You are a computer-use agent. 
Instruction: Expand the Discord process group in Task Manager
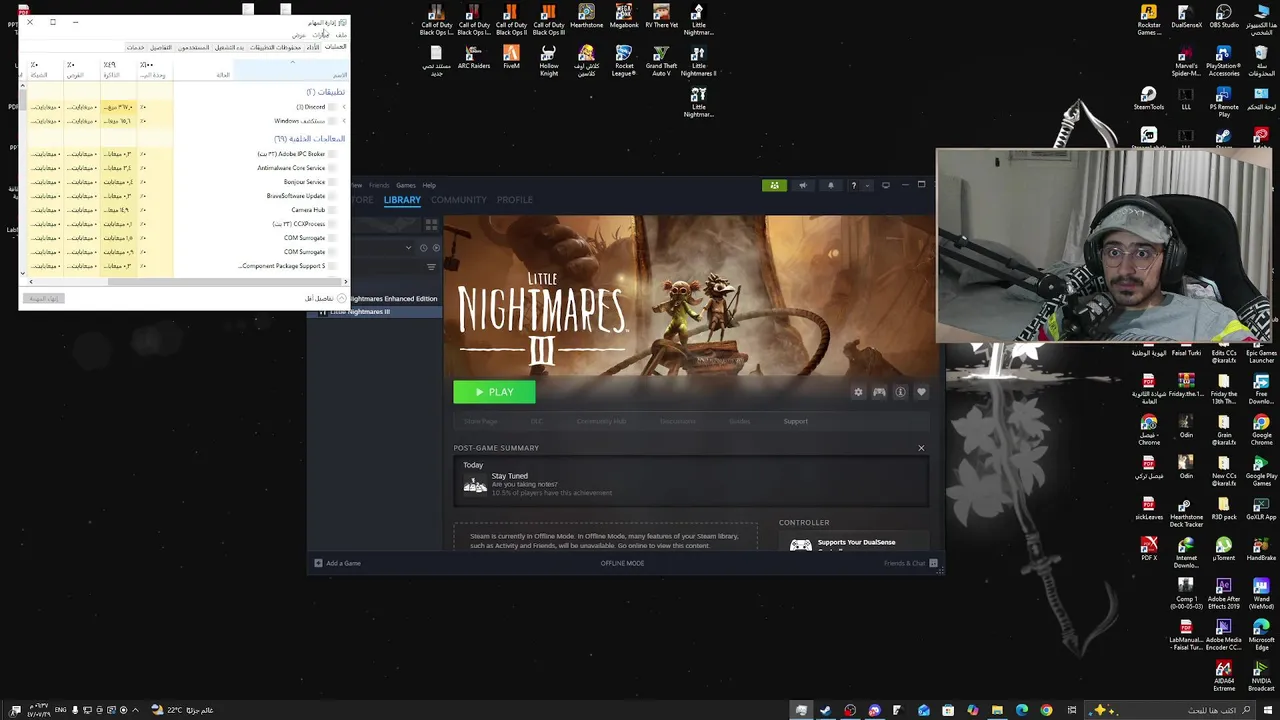[x=344, y=107]
